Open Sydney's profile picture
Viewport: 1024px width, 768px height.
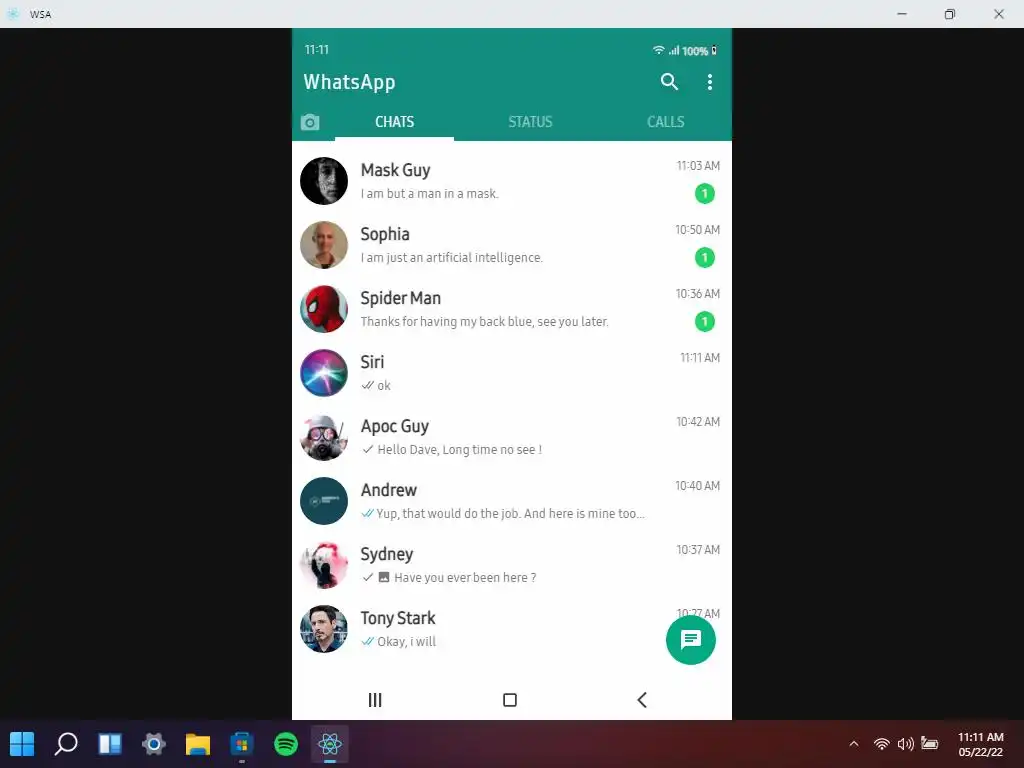(324, 565)
